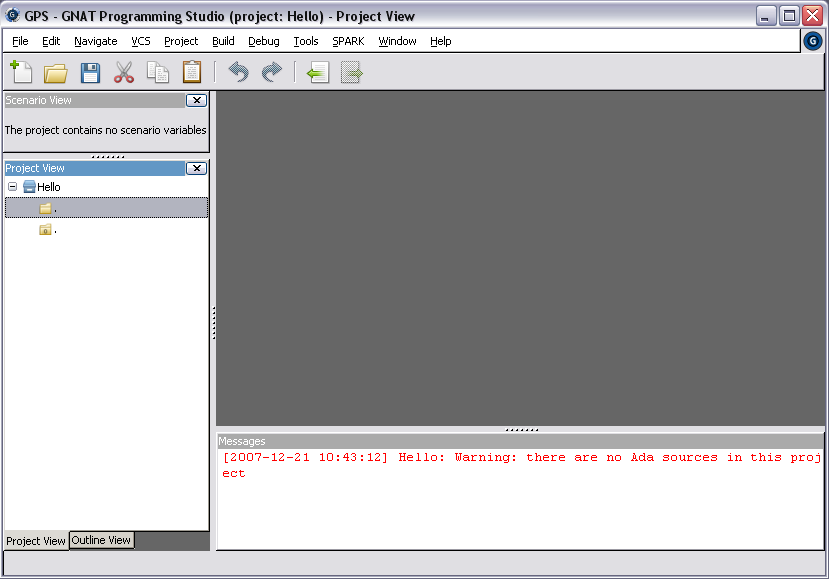Click the Paste clipboard icon
Viewport: 830px width, 579px height.
pyautogui.click(x=192, y=73)
